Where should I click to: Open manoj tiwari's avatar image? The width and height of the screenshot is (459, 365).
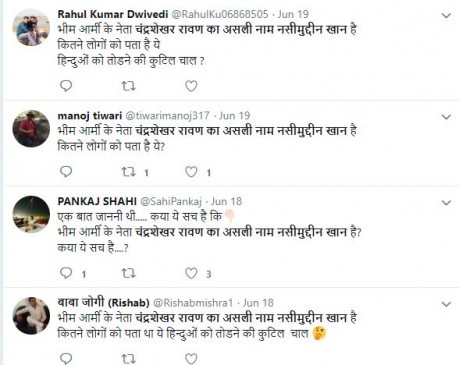[x=31, y=129]
